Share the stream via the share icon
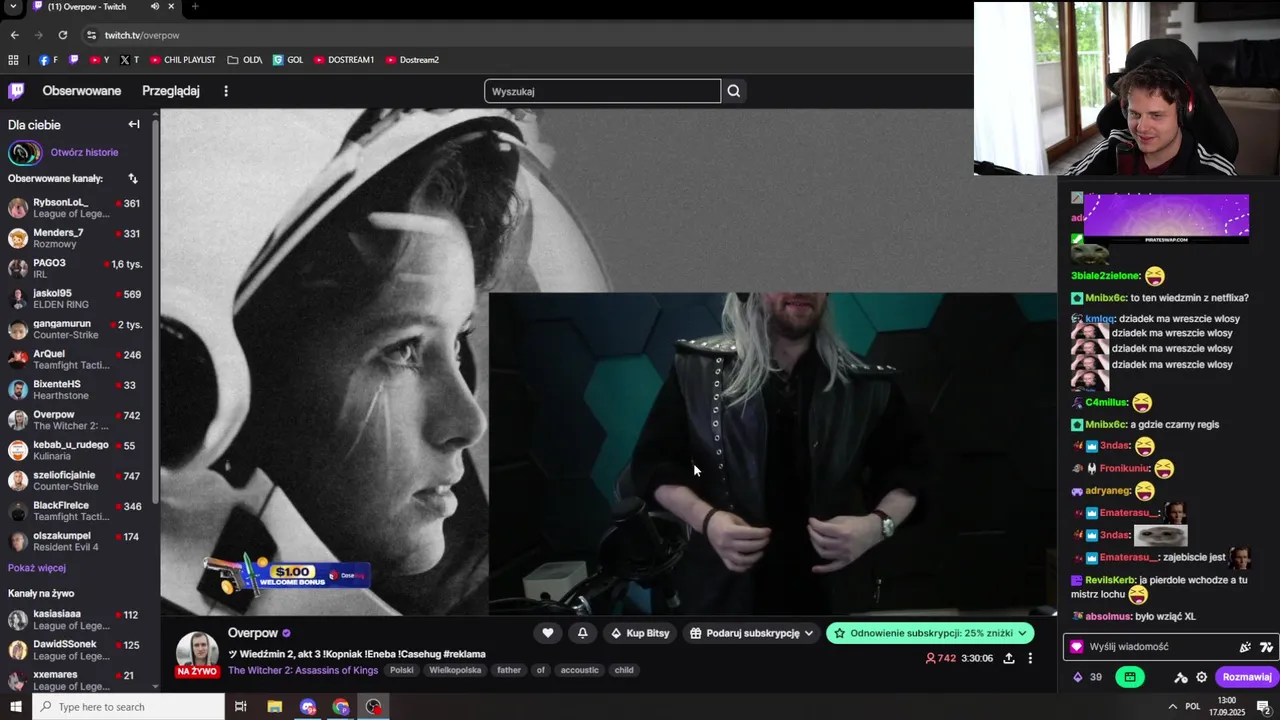The image size is (1280, 720). click(1009, 658)
